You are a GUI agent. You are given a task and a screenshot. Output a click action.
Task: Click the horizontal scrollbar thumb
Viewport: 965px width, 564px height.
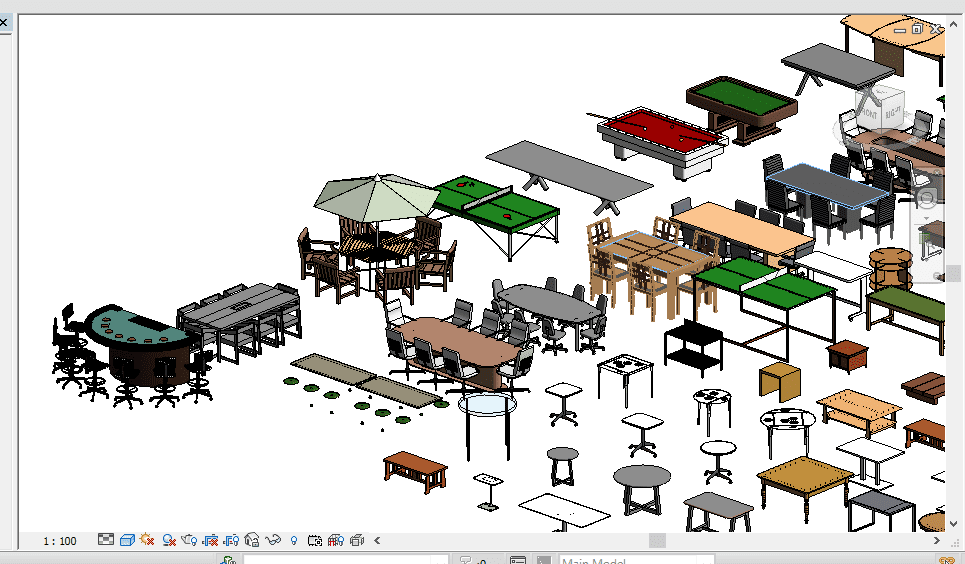click(657, 540)
